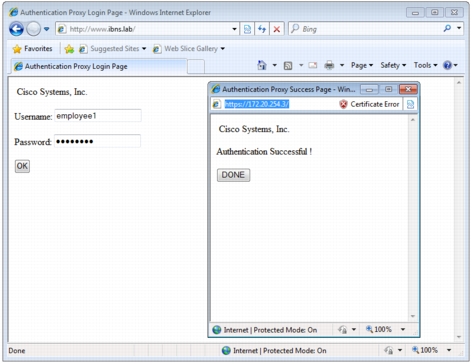This screenshot has height=364, width=473.
Task: Expand the main window zoom dropdown arrow
Action: pyautogui.click(x=449, y=350)
